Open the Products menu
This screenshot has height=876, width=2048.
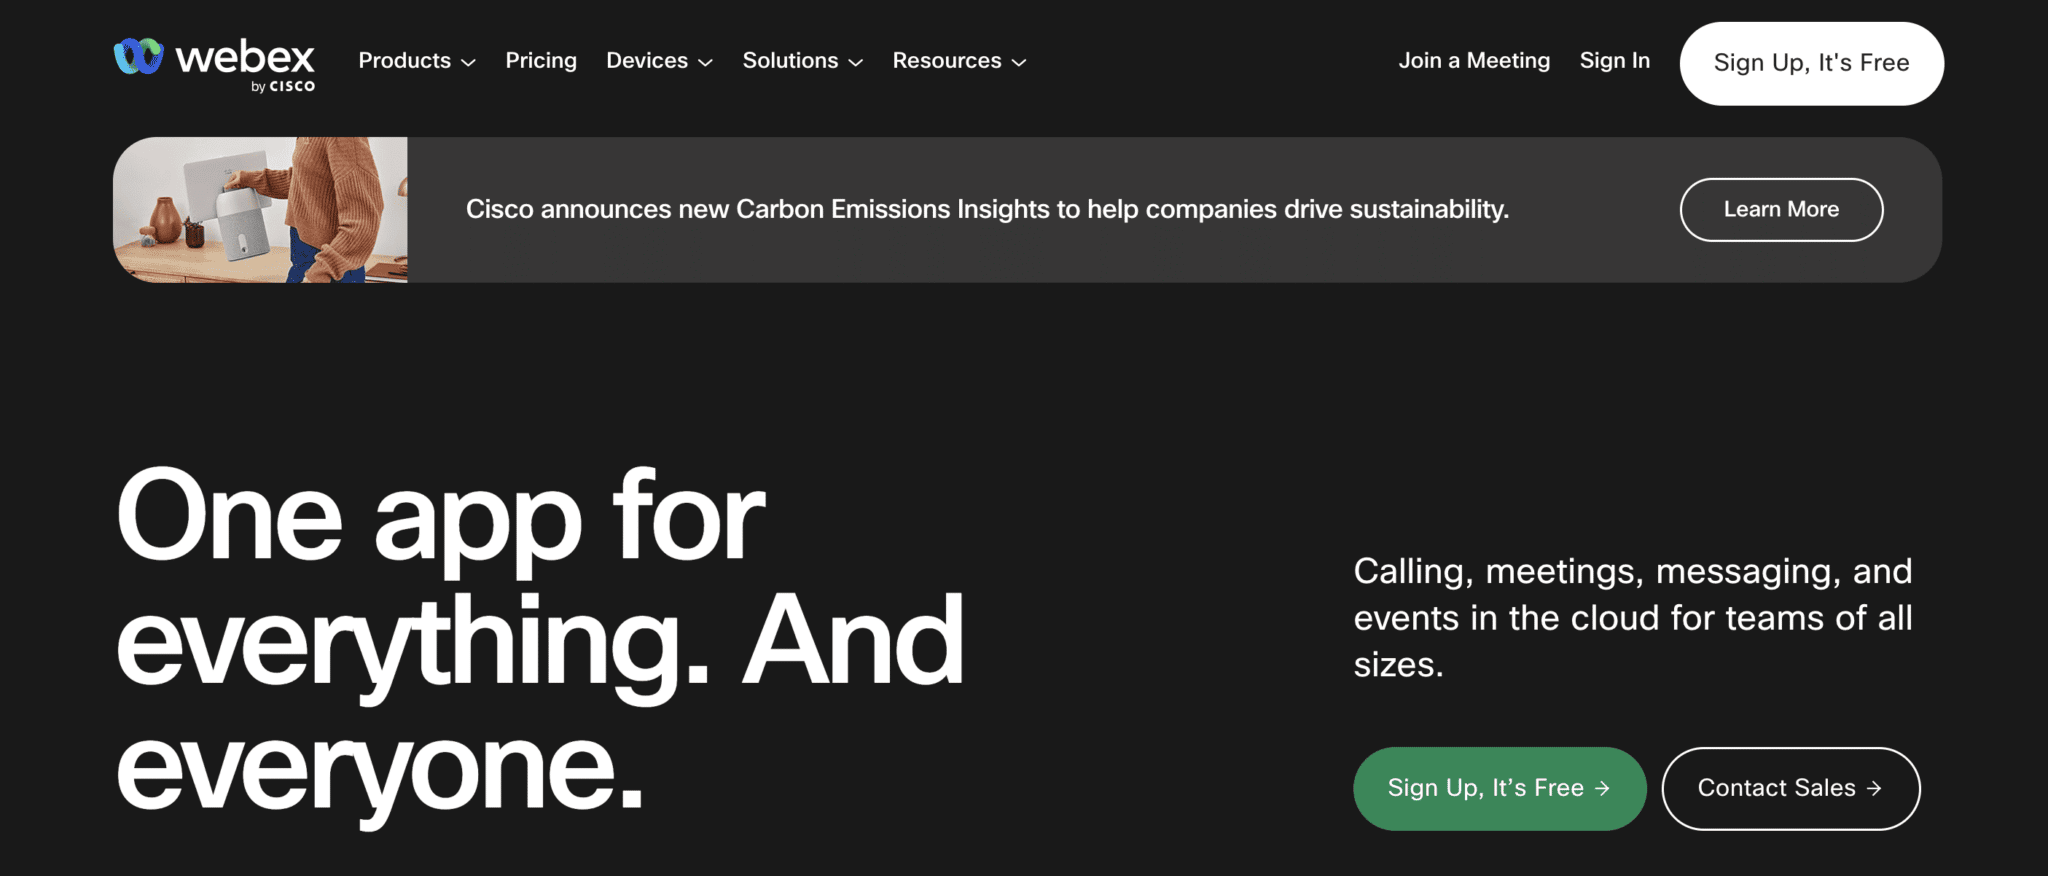[405, 61]
